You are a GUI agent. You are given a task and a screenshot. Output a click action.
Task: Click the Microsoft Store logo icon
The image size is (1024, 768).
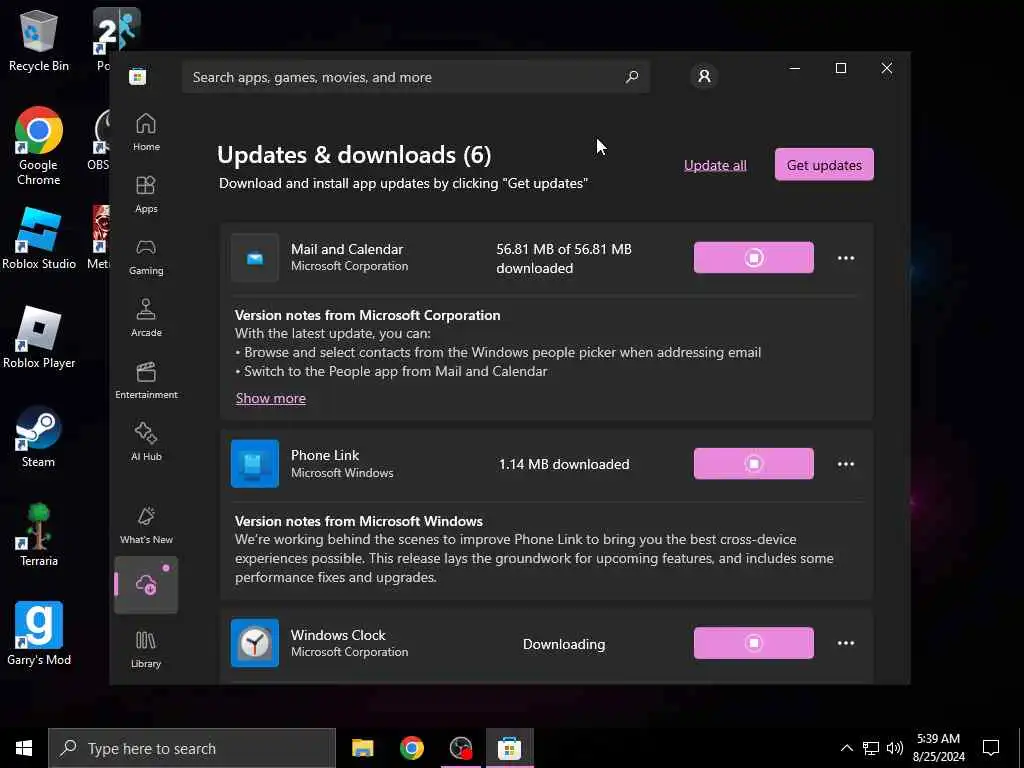(137, 76)
